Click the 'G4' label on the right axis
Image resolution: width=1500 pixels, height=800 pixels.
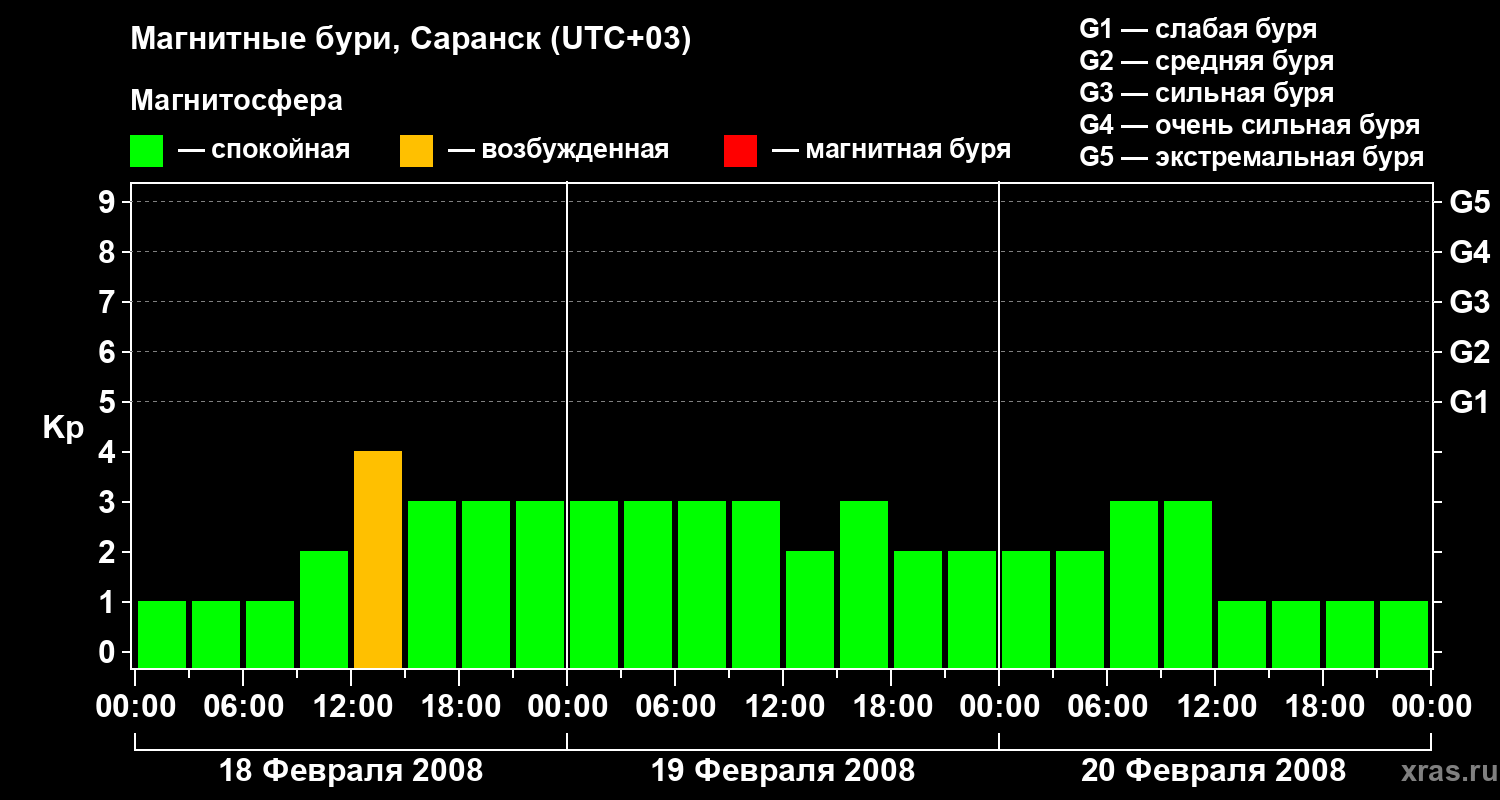pyautogui.click(x=1470, y=253)
